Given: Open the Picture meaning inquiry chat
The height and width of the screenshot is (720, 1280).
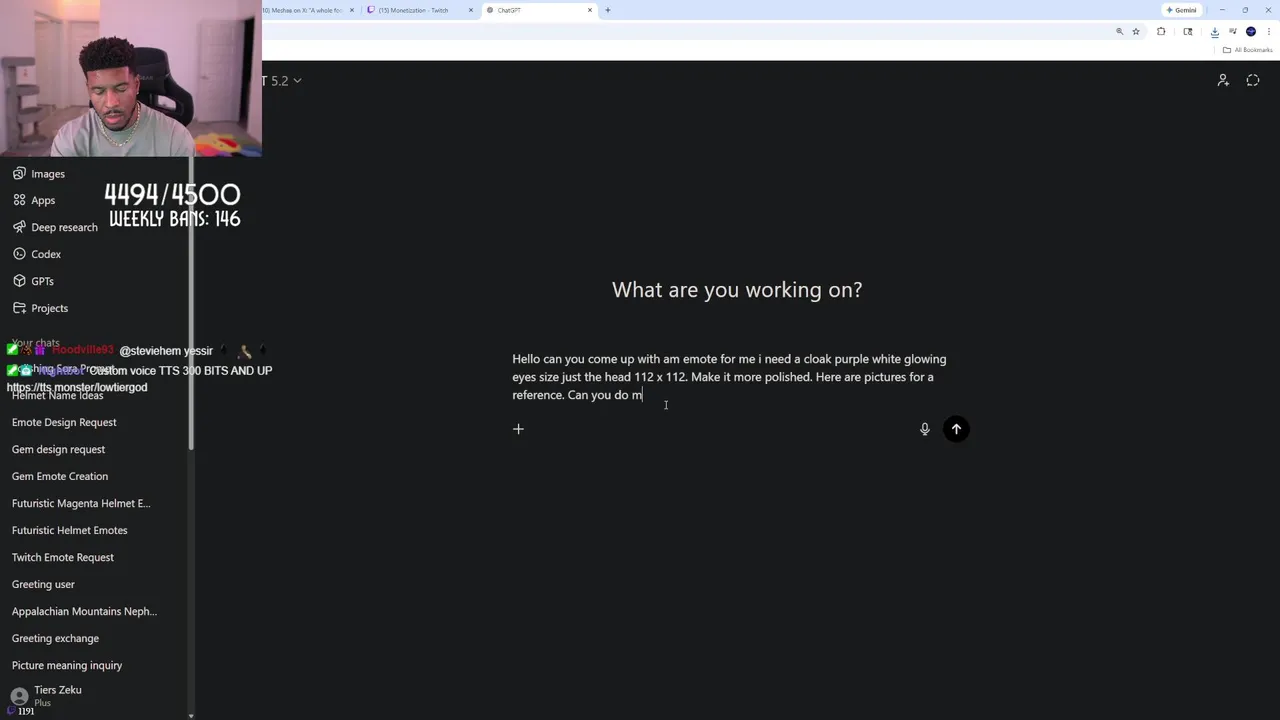Looking at the screenshot, I should [x=67, y=665].
